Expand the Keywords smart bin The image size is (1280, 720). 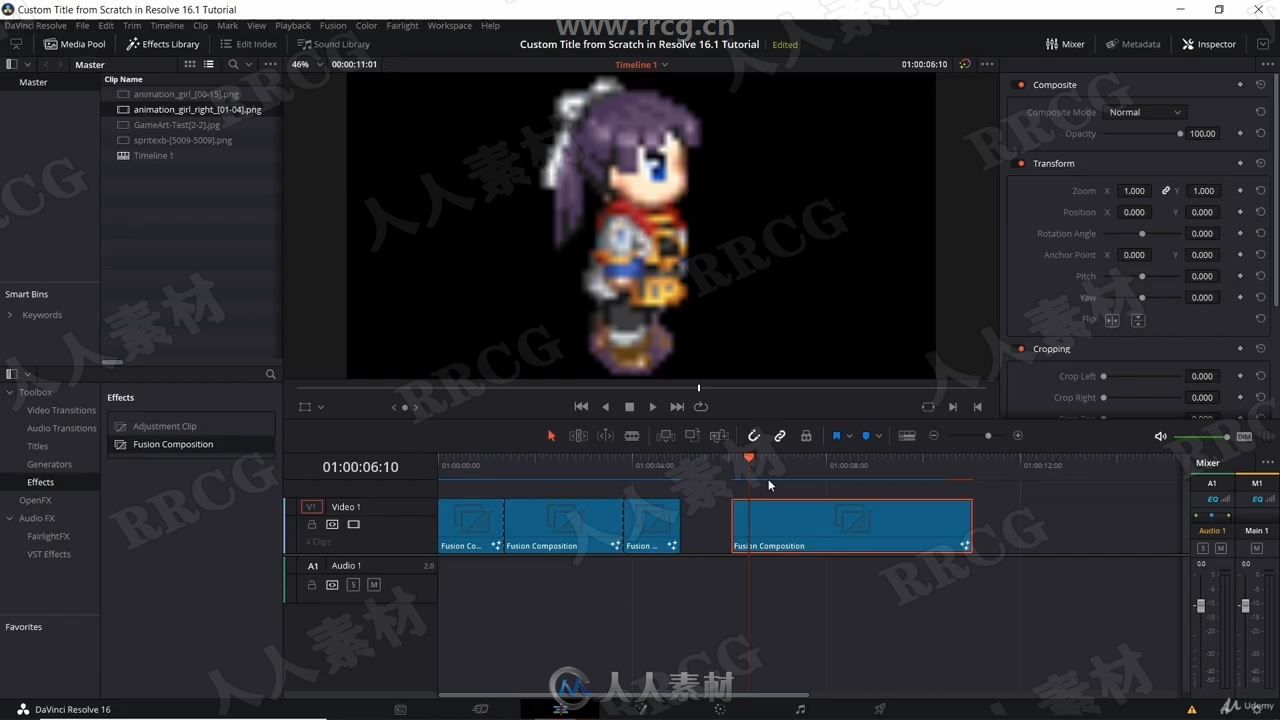pyautogui.click(x=10, y=315)
